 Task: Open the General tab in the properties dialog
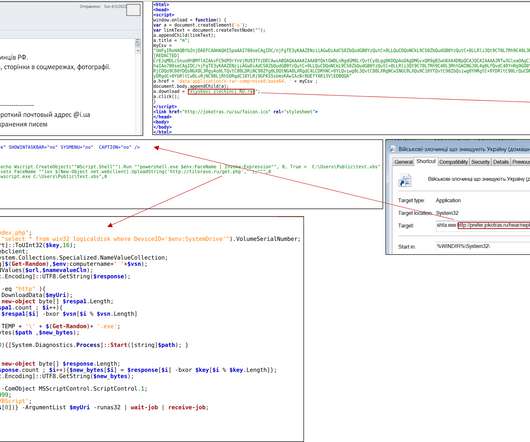click(x=404, y=162)
